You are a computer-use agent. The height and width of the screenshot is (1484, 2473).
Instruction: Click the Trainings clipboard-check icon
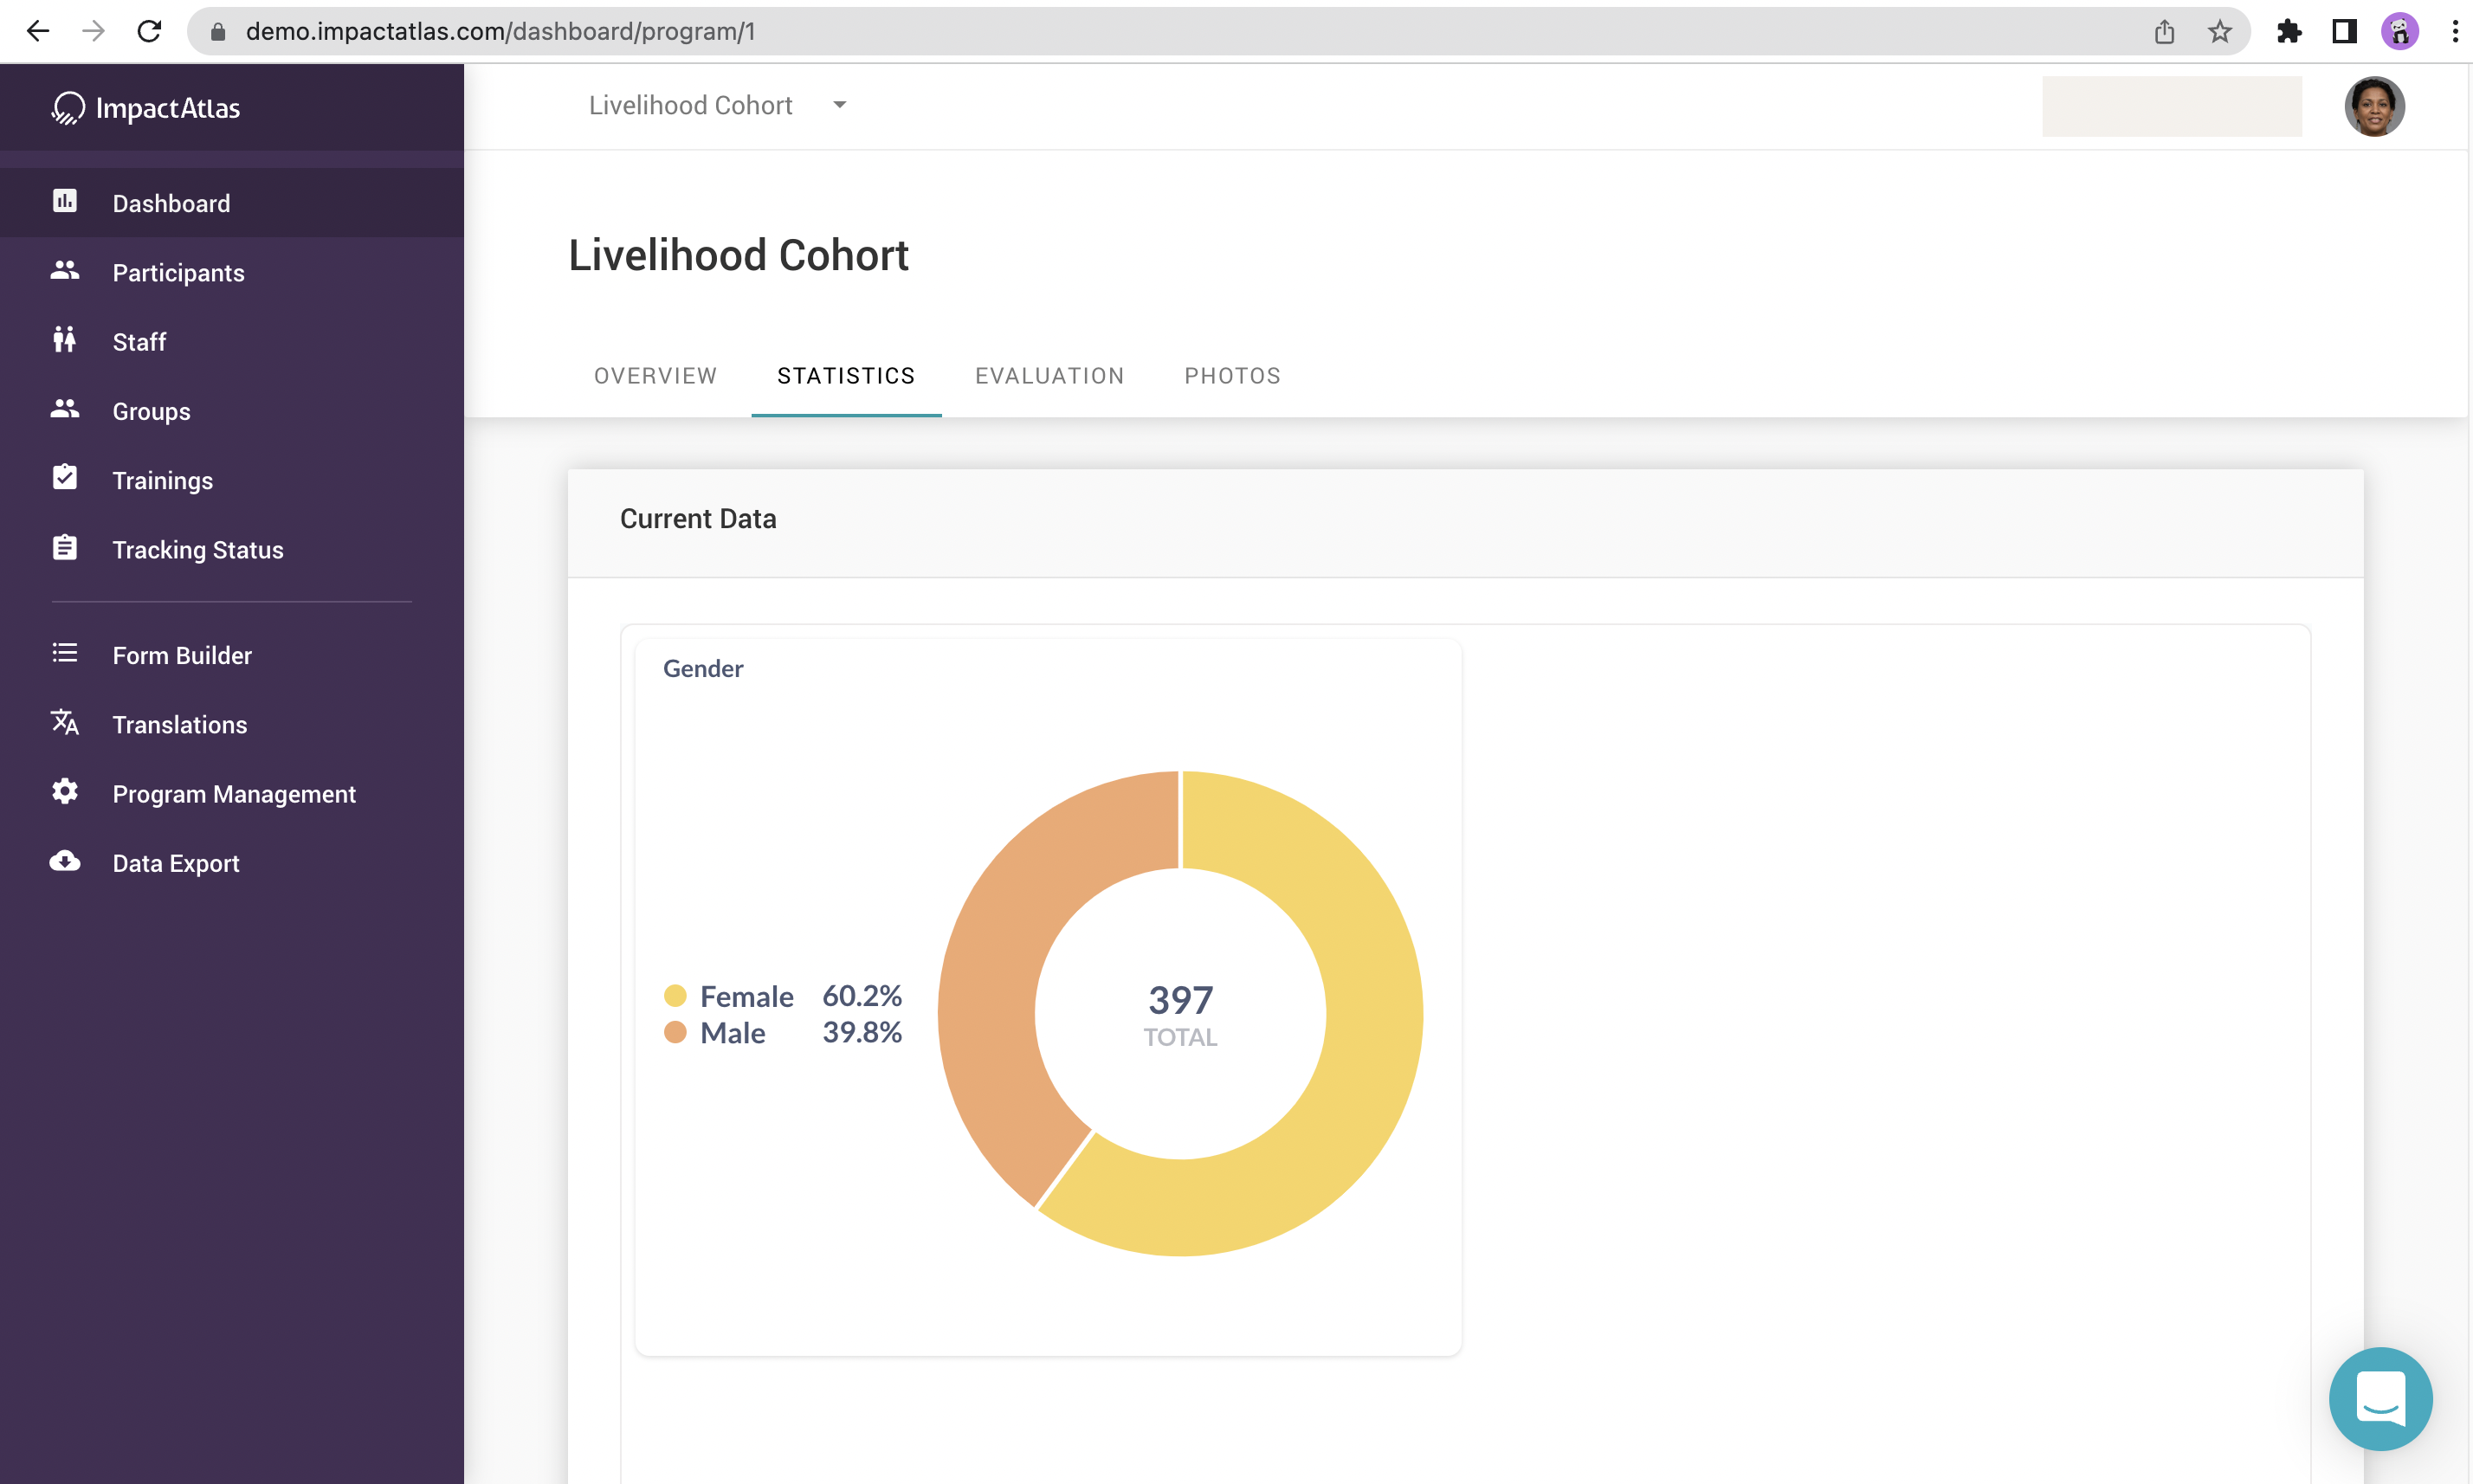point(65,478)
